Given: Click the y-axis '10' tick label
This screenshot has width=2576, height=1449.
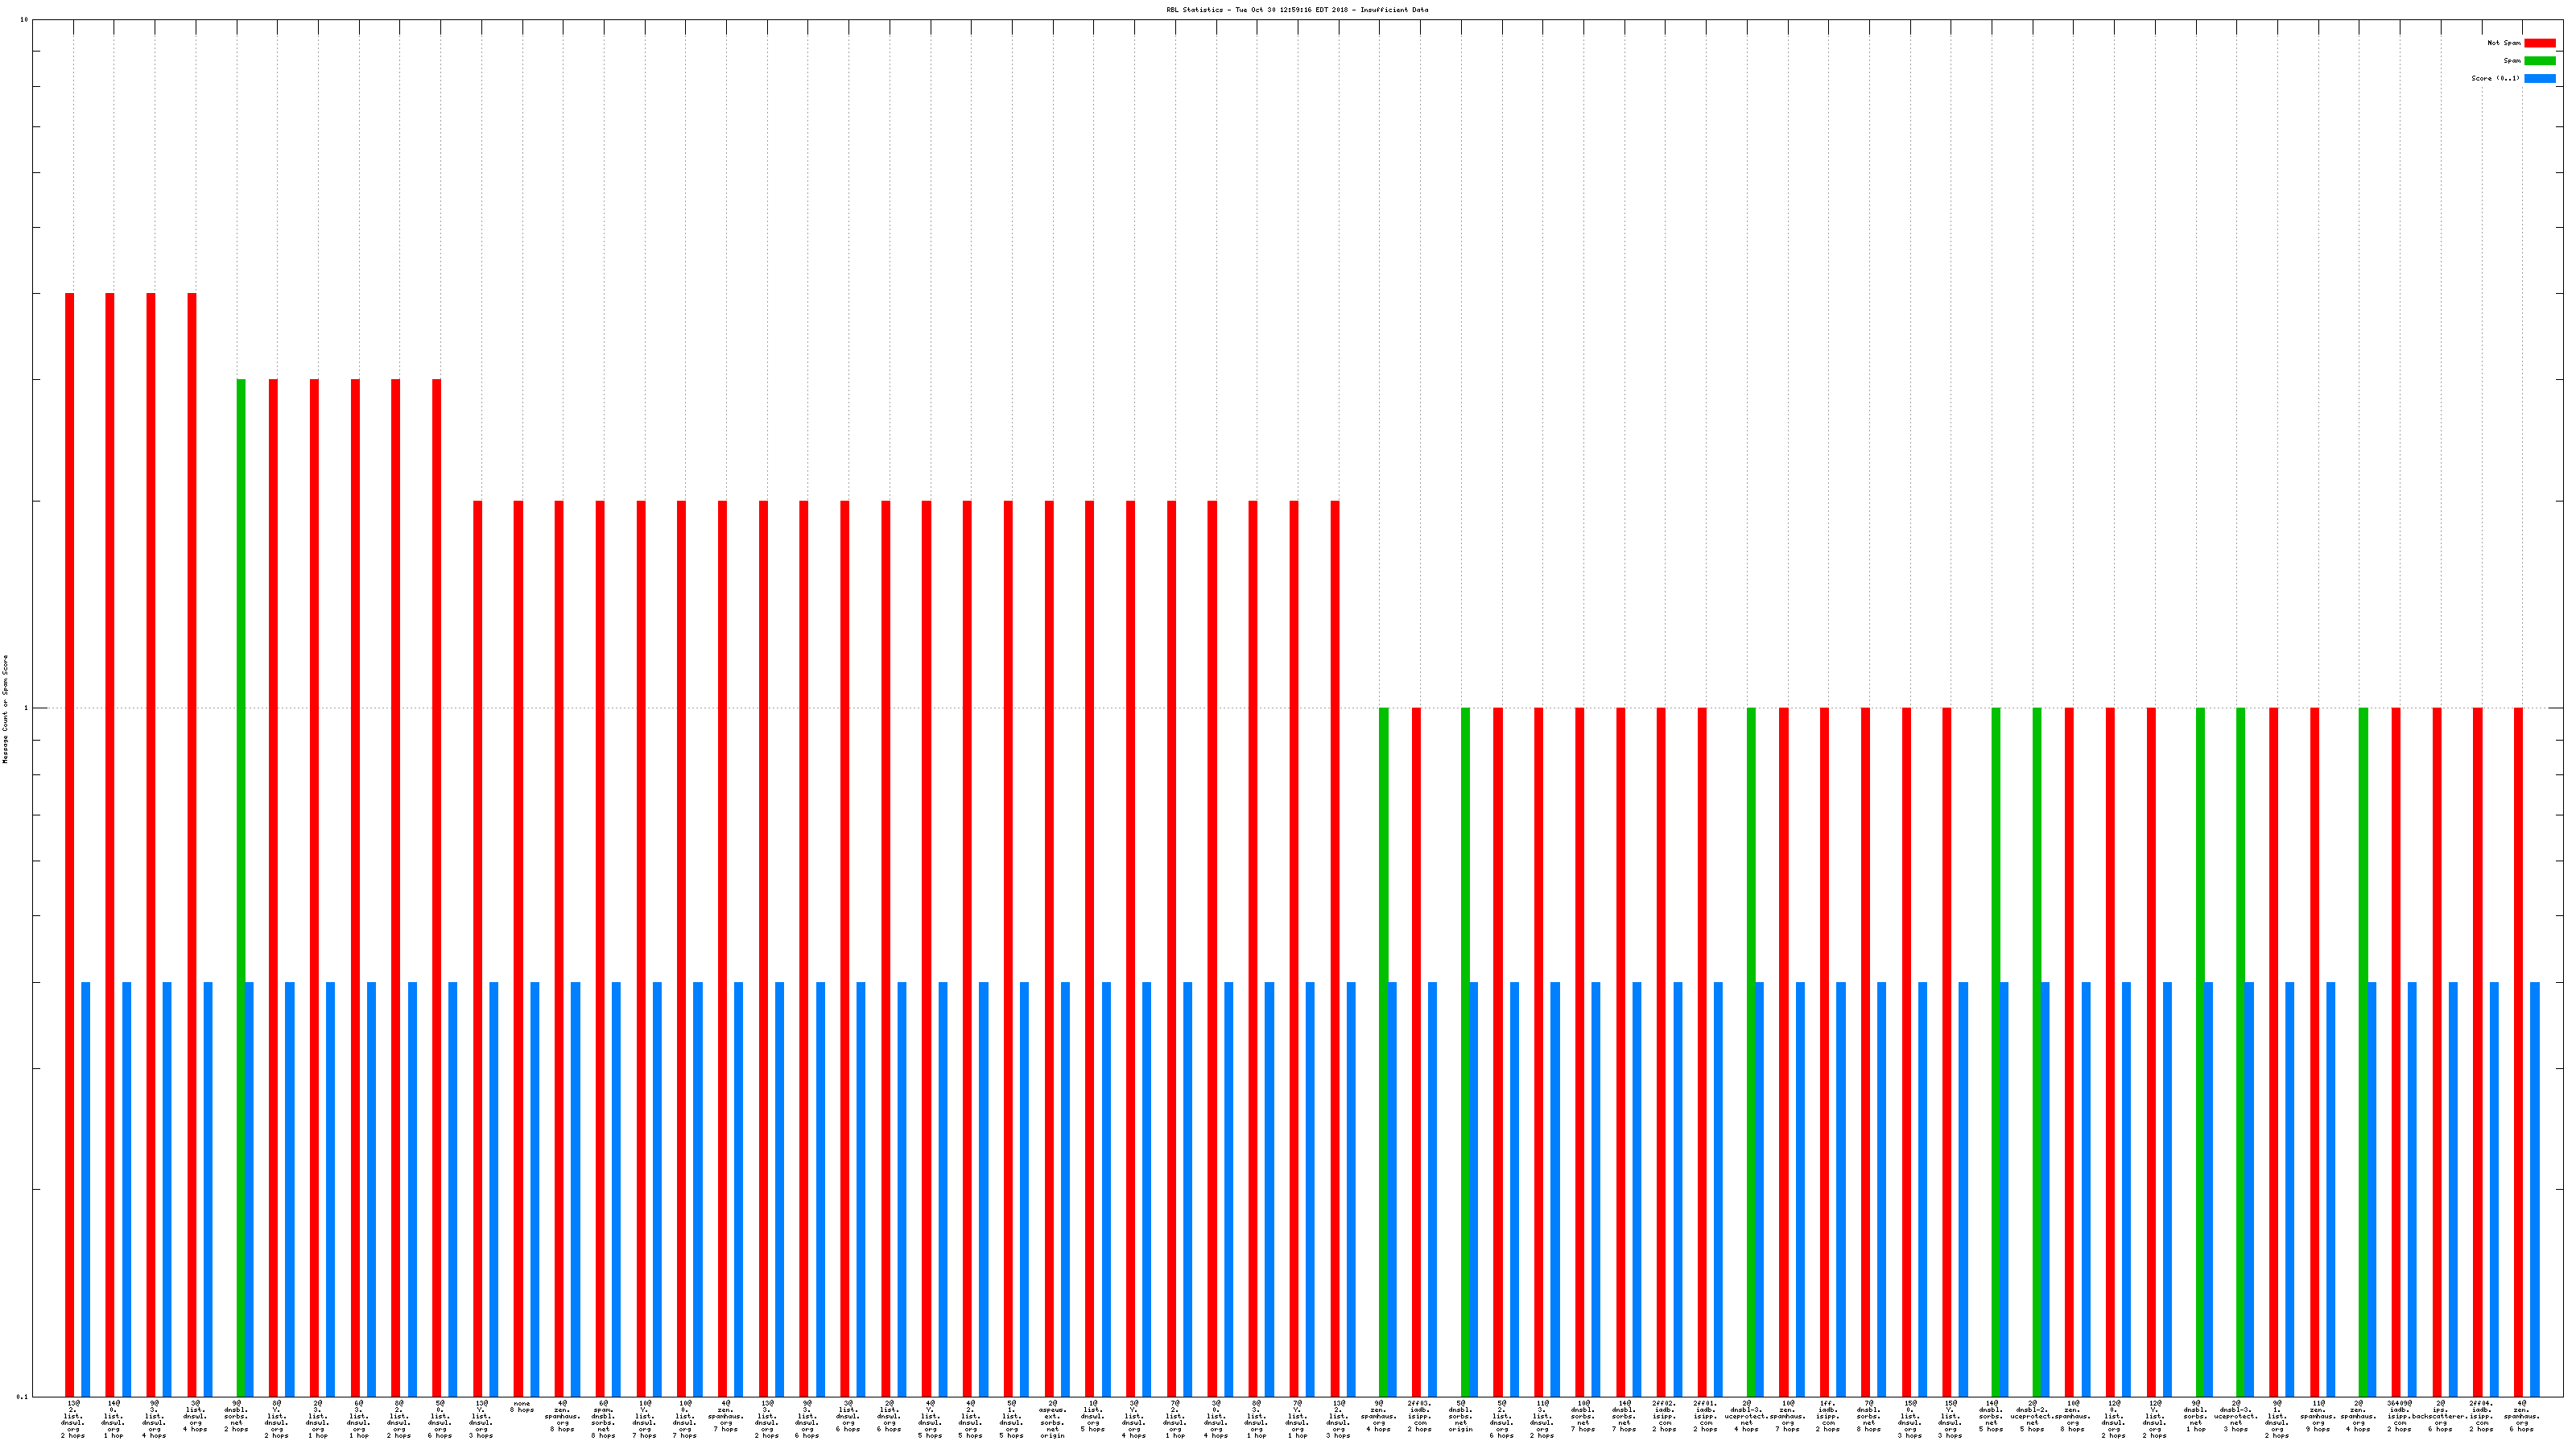Looking at the screenshot, I should pos(24,20).
